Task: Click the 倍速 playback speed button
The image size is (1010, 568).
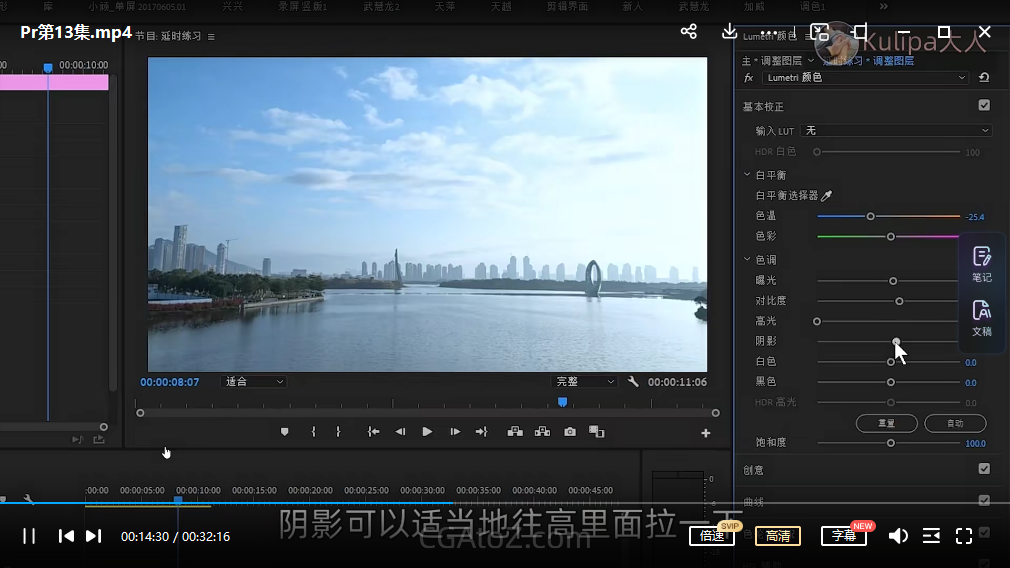Action: click(712, 536)
